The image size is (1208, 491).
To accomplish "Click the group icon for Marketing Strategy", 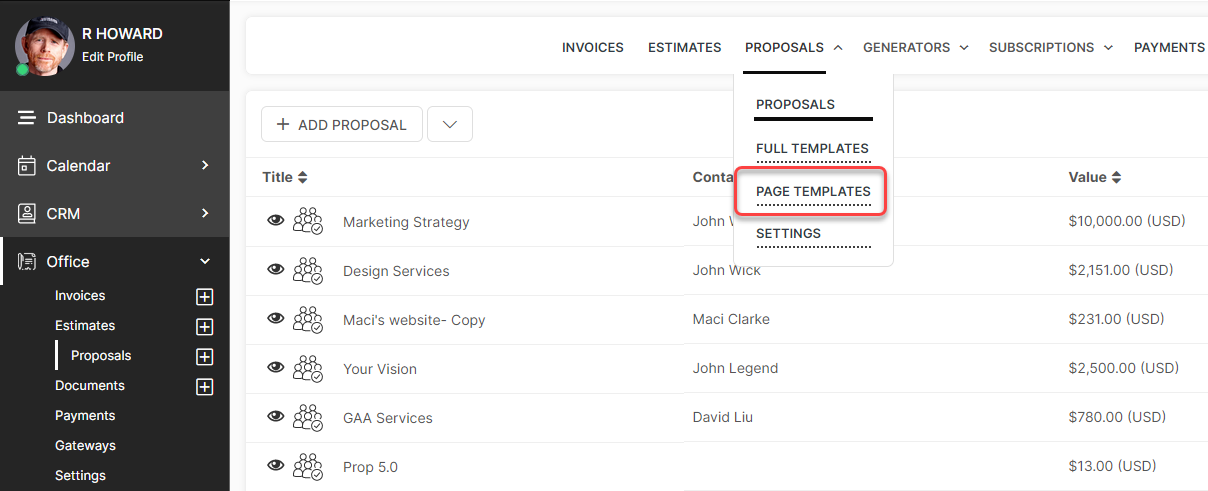I will 308,222.
